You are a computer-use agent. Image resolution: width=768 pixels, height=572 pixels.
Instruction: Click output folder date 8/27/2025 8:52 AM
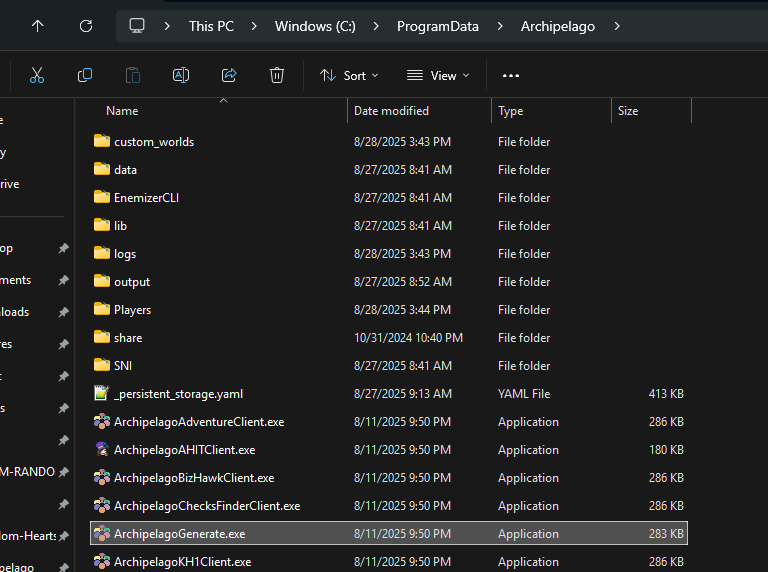point(403,282)
